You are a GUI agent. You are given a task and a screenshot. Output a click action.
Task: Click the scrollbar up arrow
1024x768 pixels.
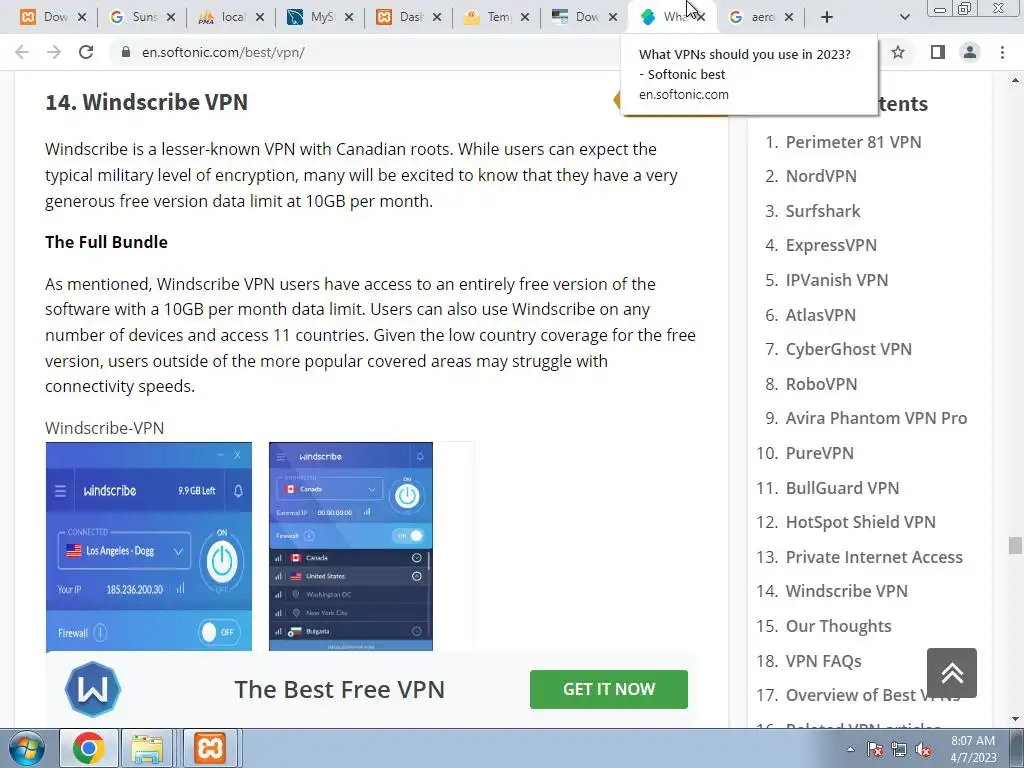(x=1015, y=80)
